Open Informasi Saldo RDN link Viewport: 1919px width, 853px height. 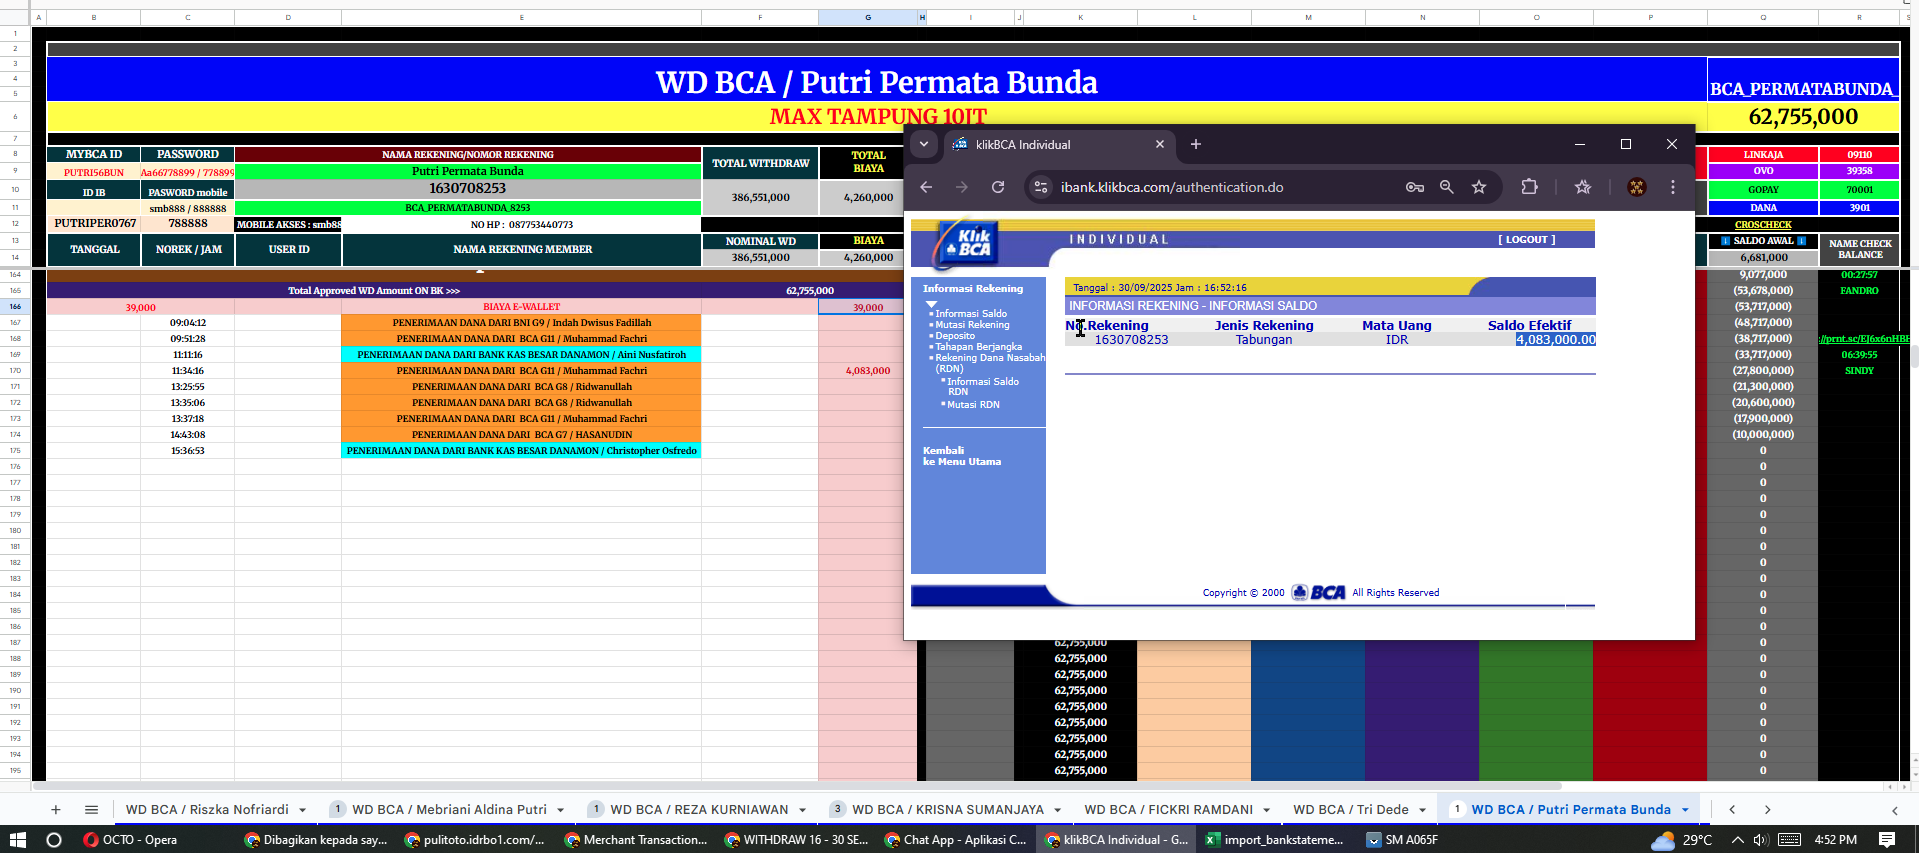click(x=983, y=386)
